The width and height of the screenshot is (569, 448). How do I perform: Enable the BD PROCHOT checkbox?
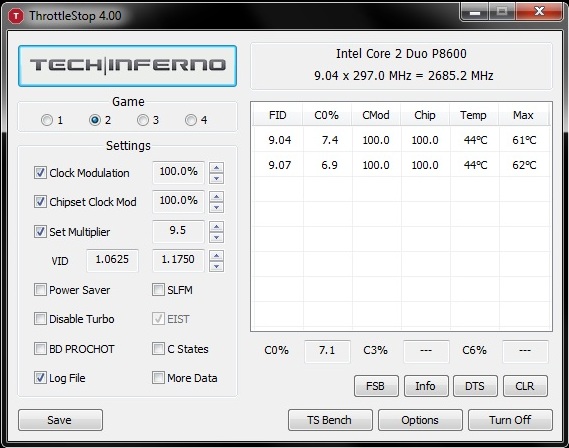[40, 349]
